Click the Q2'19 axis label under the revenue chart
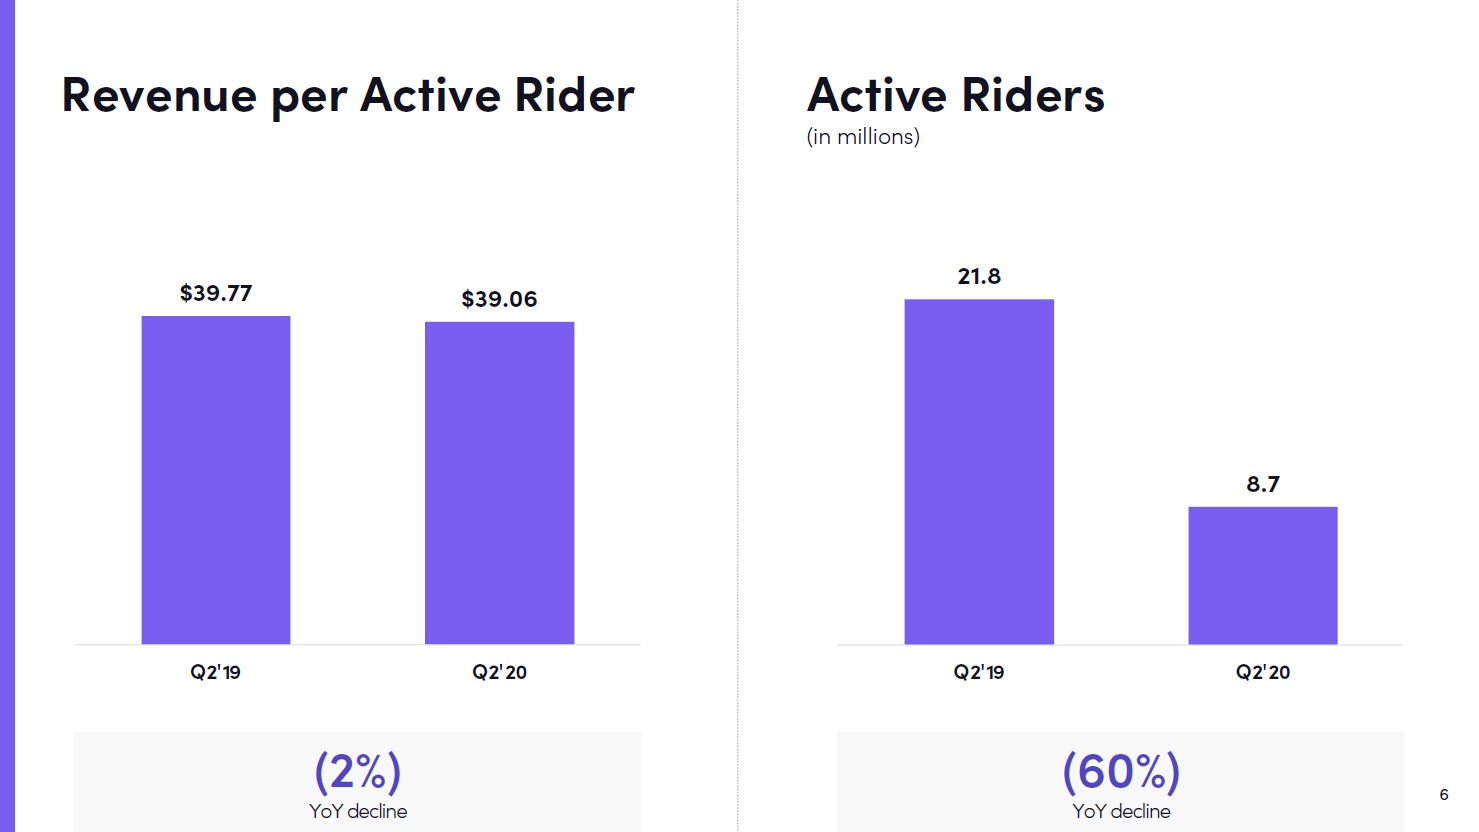Image resolution: width=1479 pixels, height=832 pixels. pyautogui.click(x=216, y=672)
